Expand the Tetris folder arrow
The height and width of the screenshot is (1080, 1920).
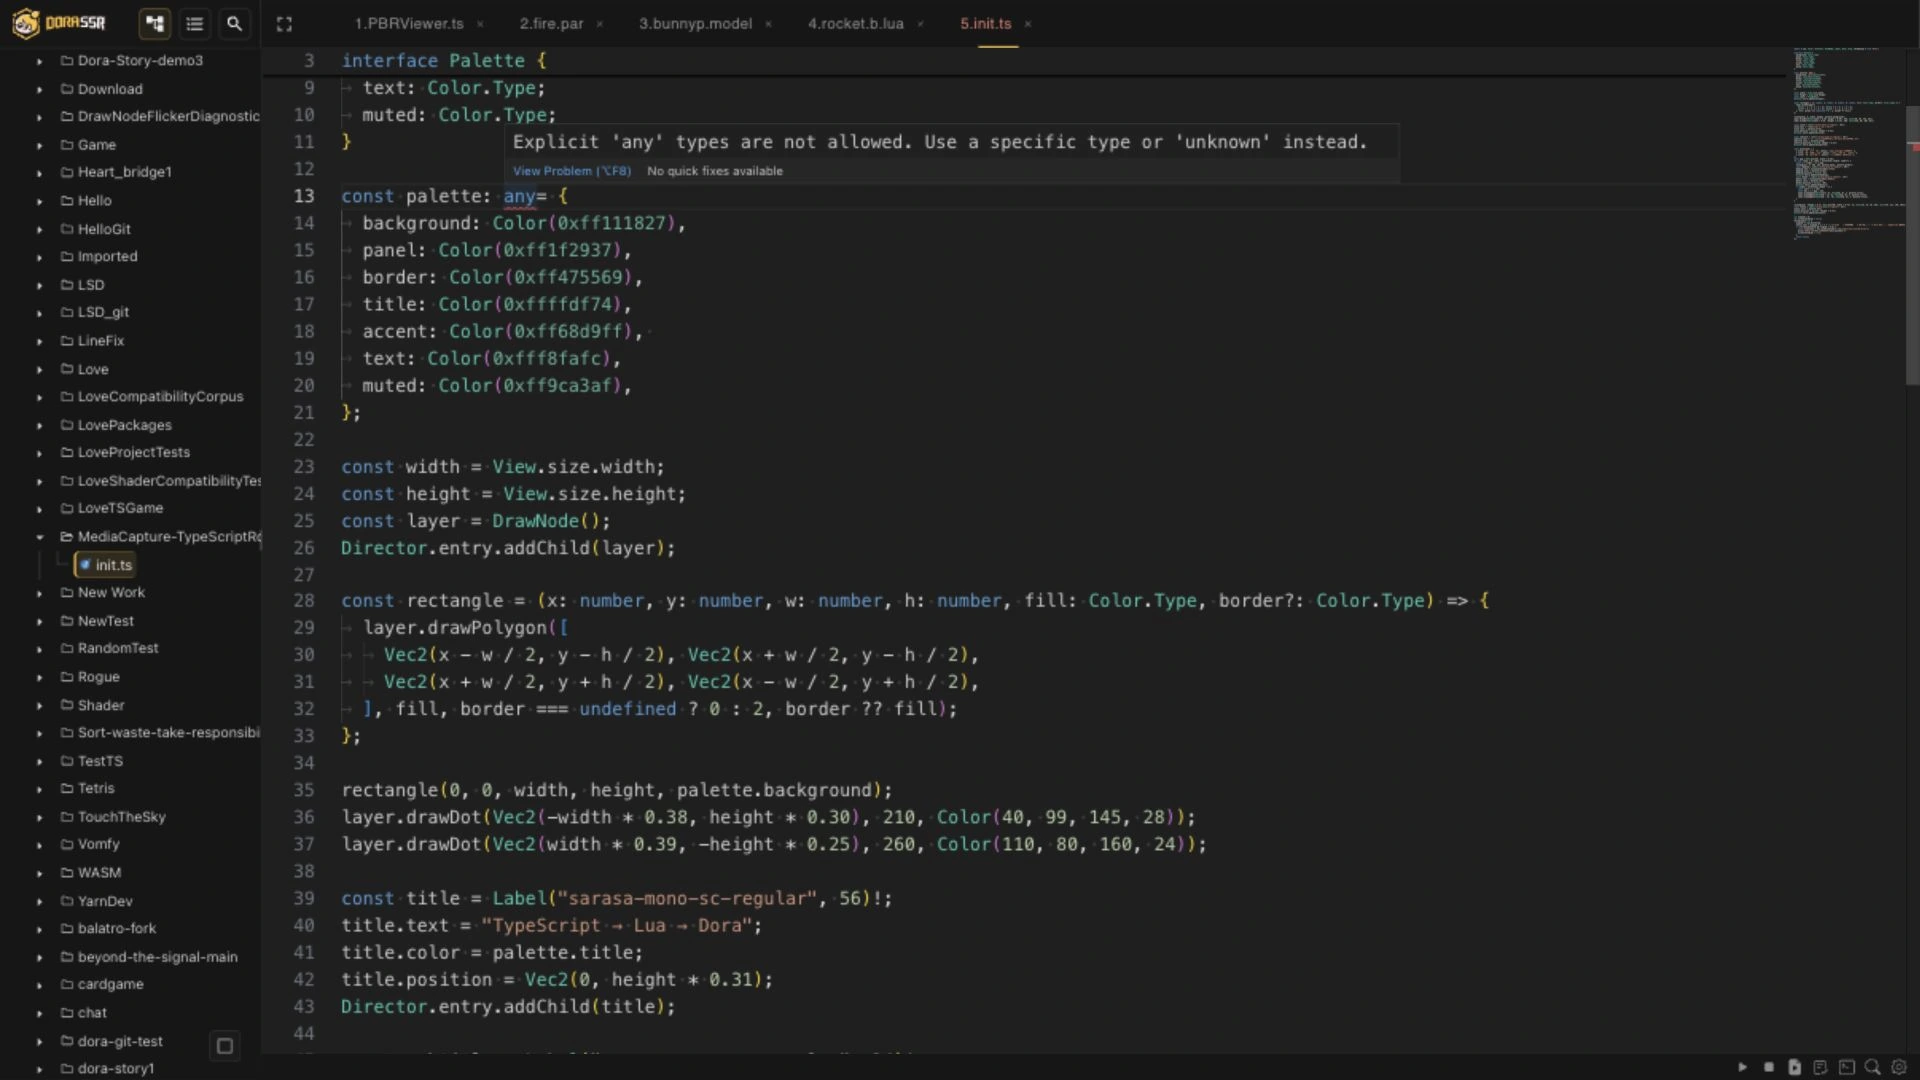coord(39,789)
